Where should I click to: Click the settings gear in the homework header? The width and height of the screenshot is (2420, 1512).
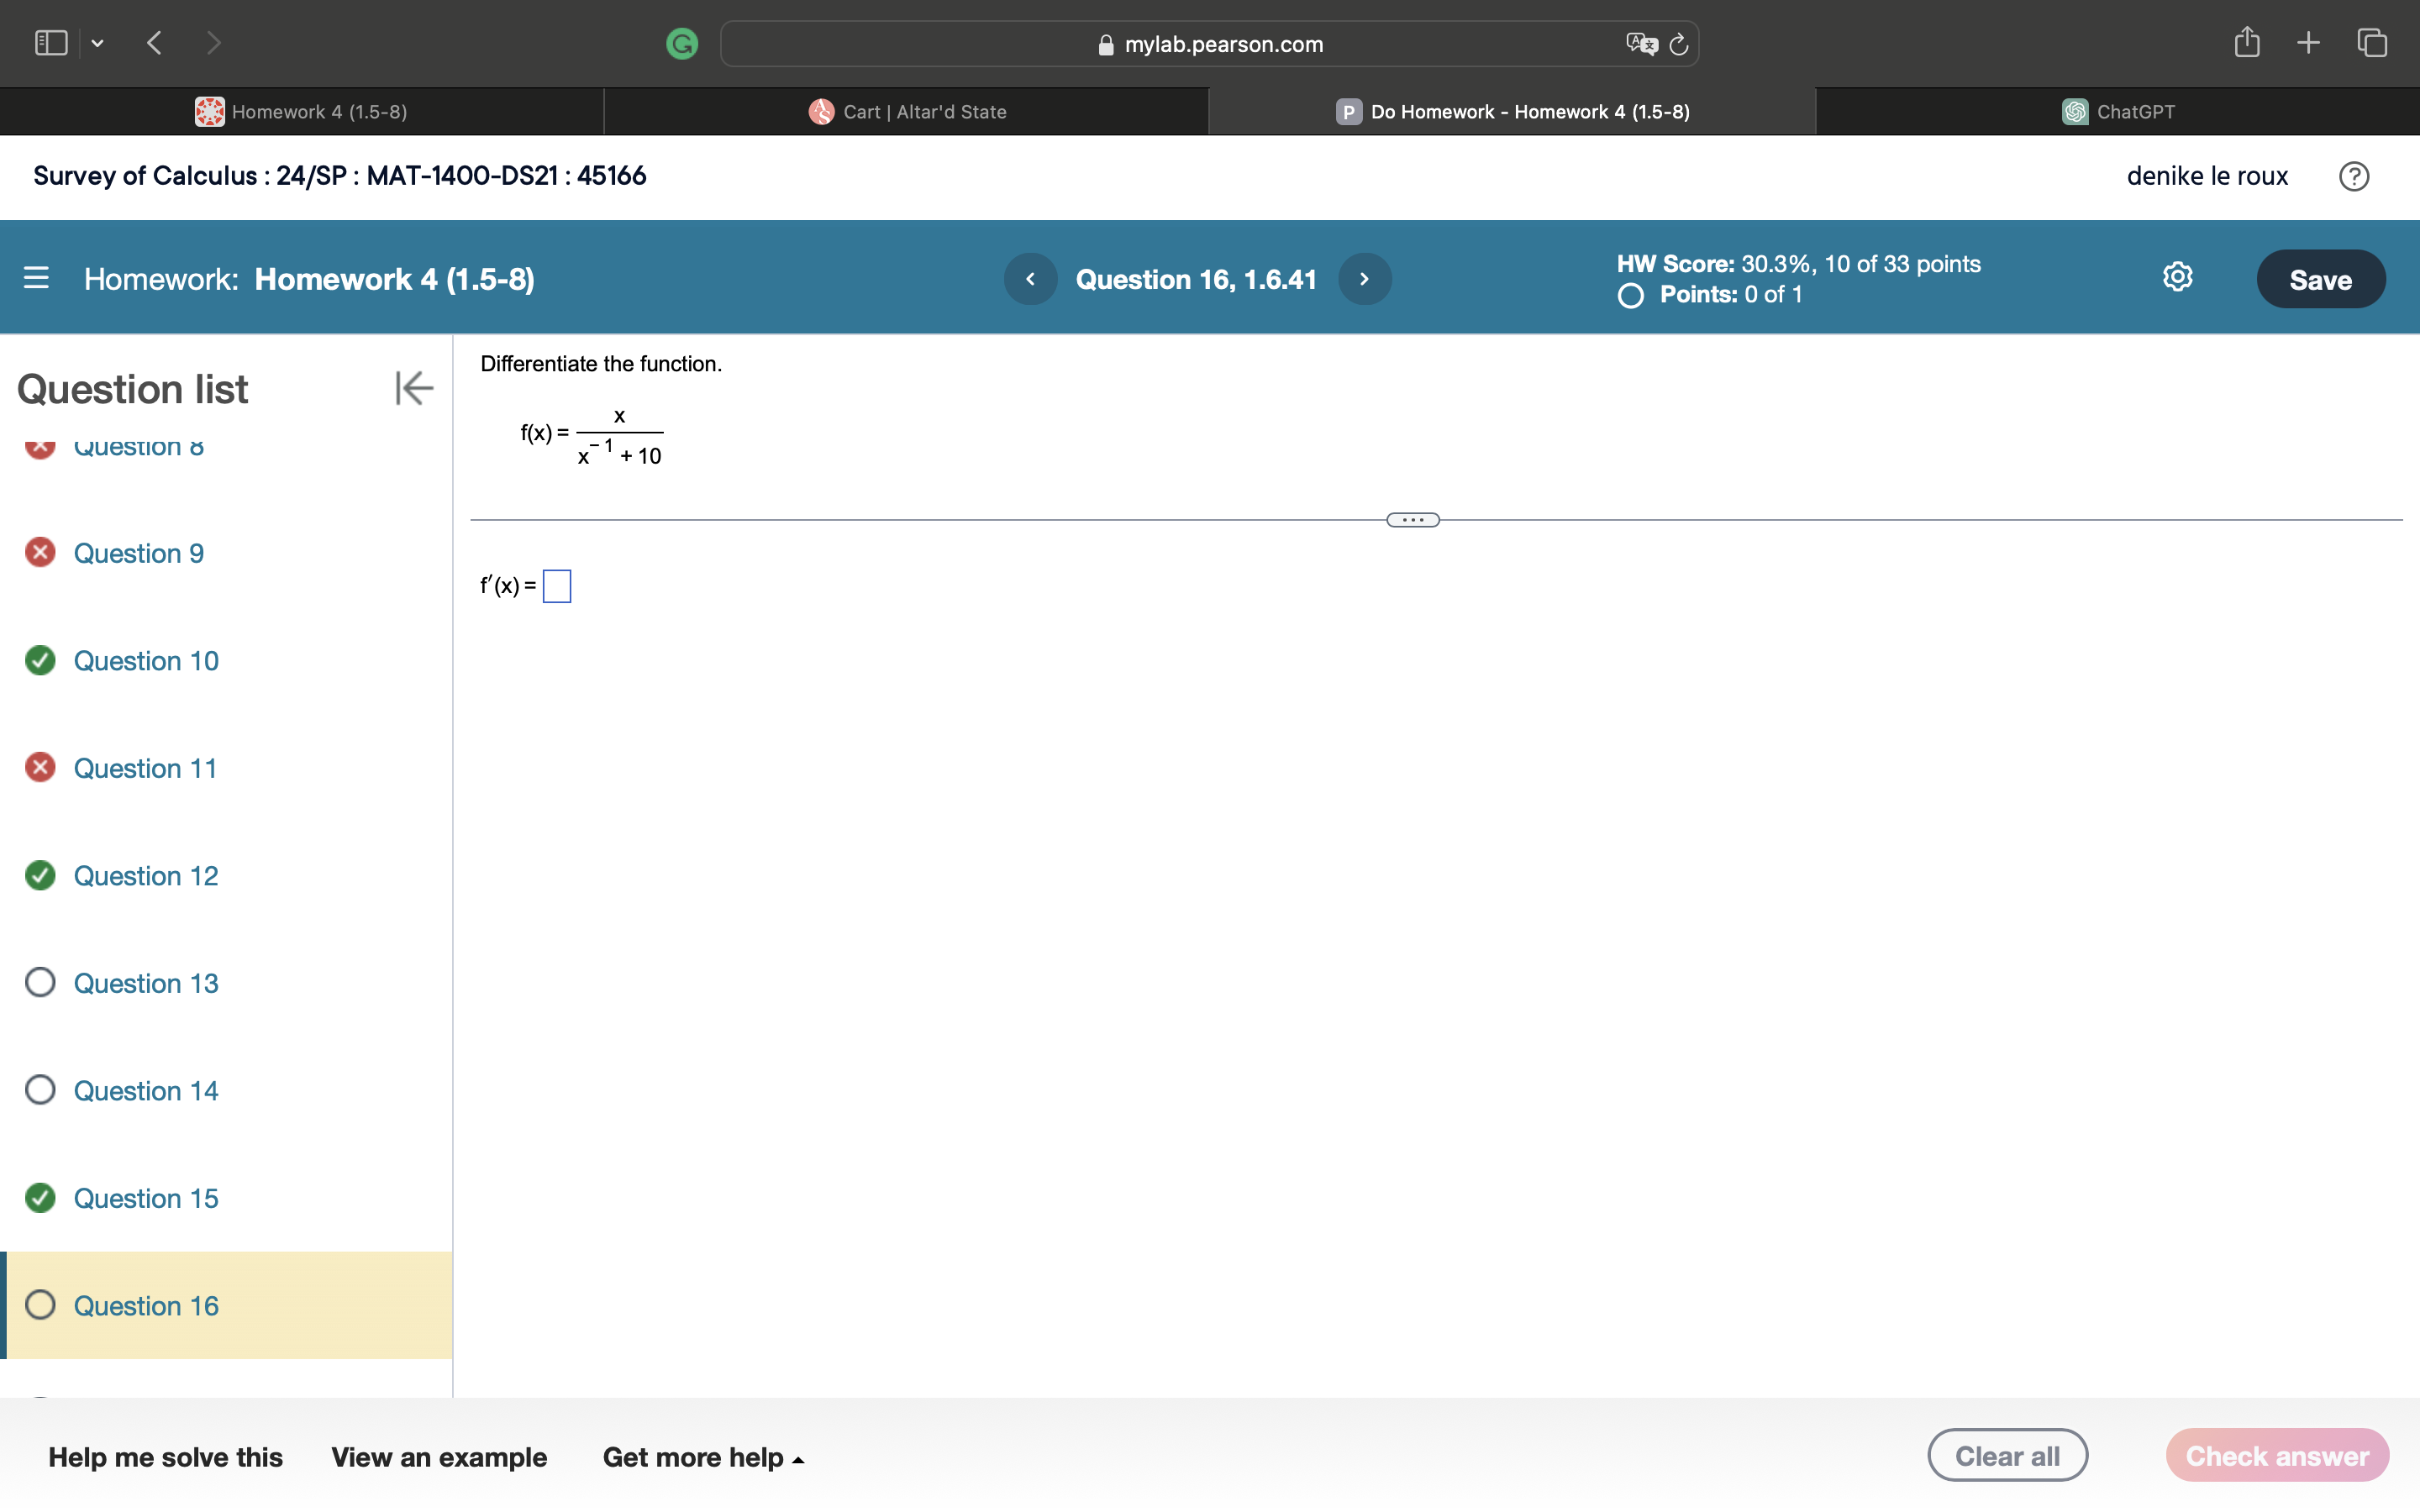pos(2176,277)
